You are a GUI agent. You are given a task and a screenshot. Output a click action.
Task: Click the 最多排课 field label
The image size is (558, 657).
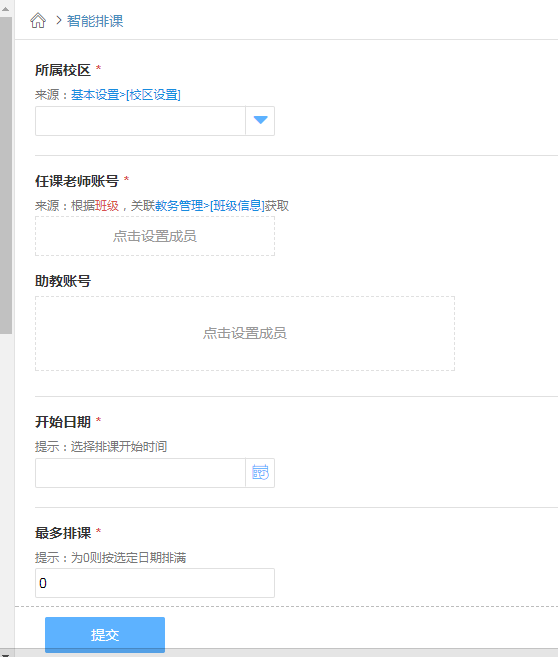63,533
